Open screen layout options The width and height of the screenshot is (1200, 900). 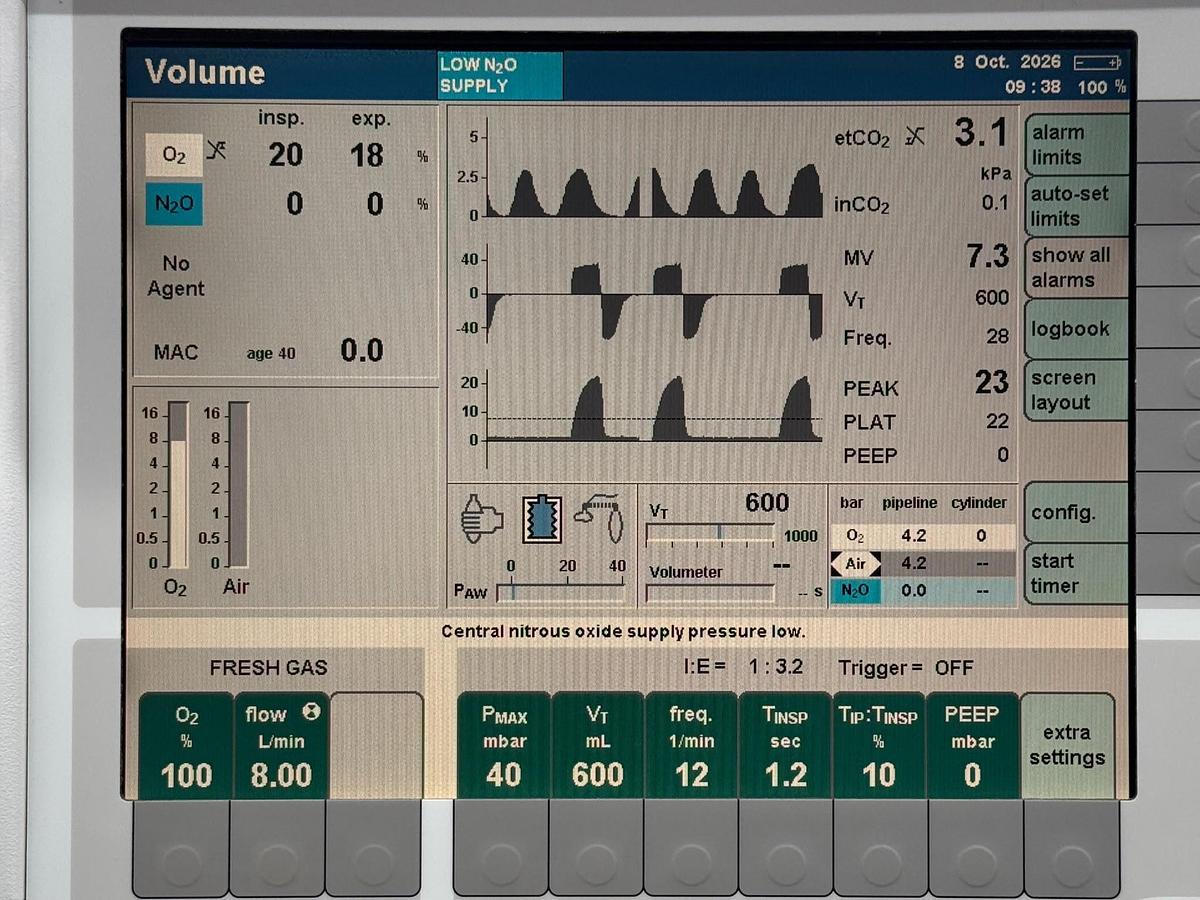(1075, 390)
